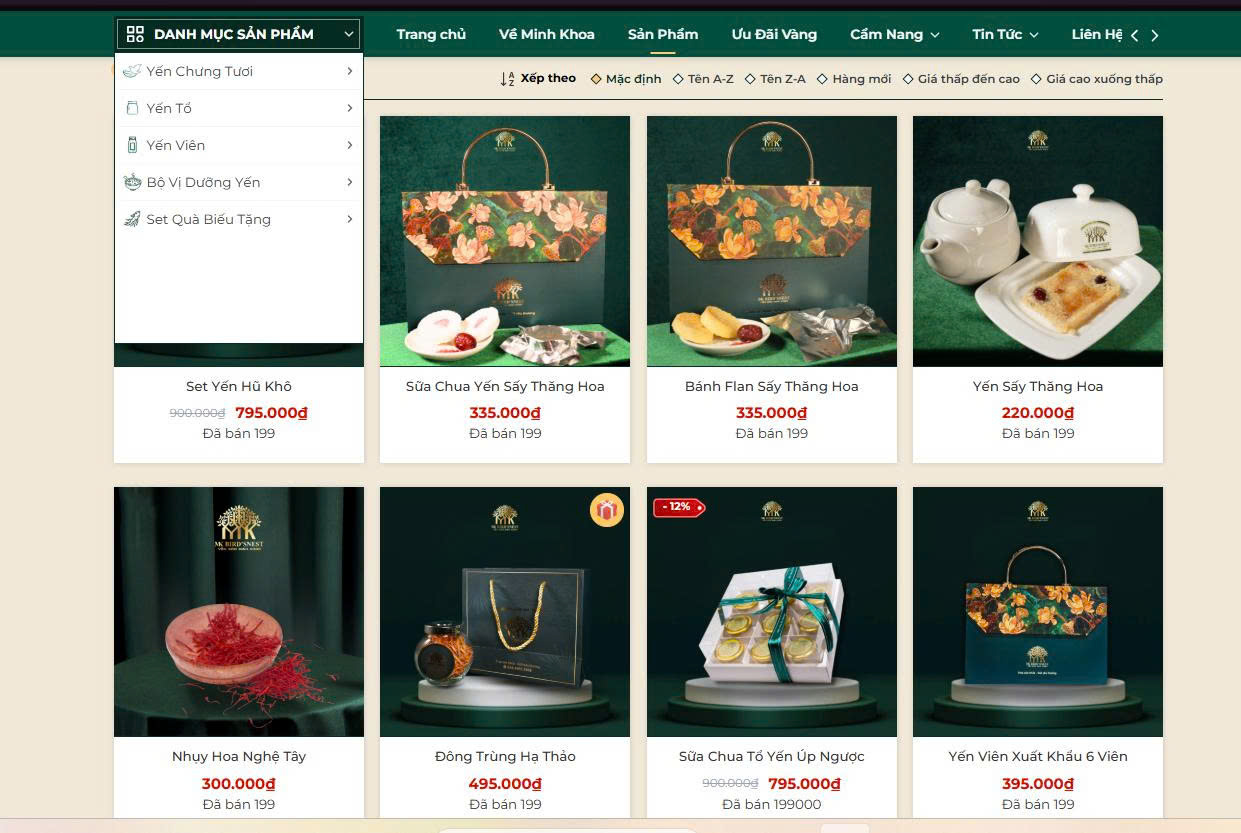The width and height of the screenshot is (1241, 833).
Task: Click the Yến Tổ jar icon
Action: pyautogui.click(x=132, y=108)
